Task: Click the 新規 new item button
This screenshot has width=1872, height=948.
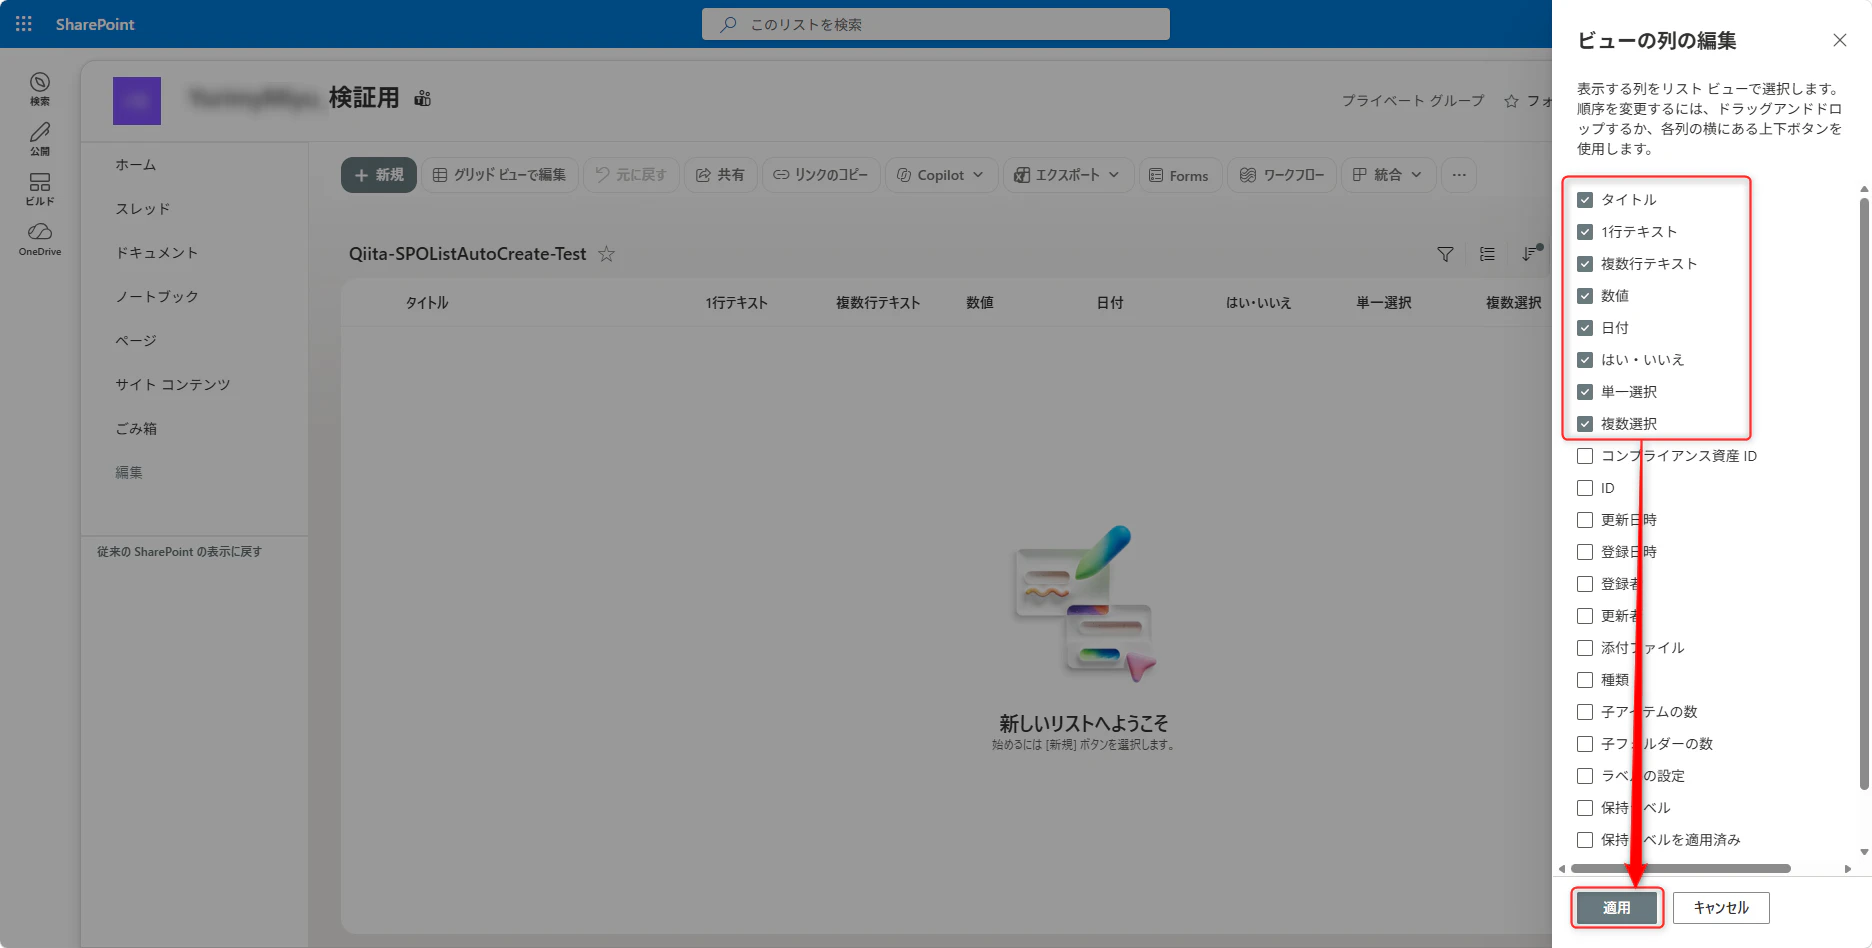Action: coord(379,175)
